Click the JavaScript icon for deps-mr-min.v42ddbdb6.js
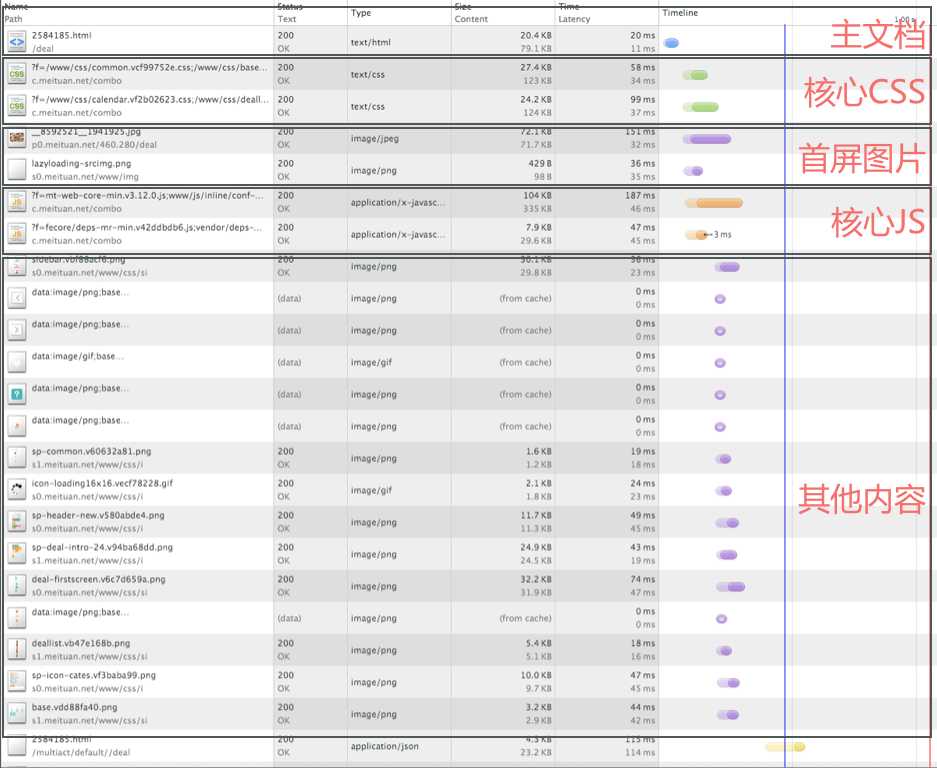The width and height of the screenshot is (937, 768). [x=16, y=233]
